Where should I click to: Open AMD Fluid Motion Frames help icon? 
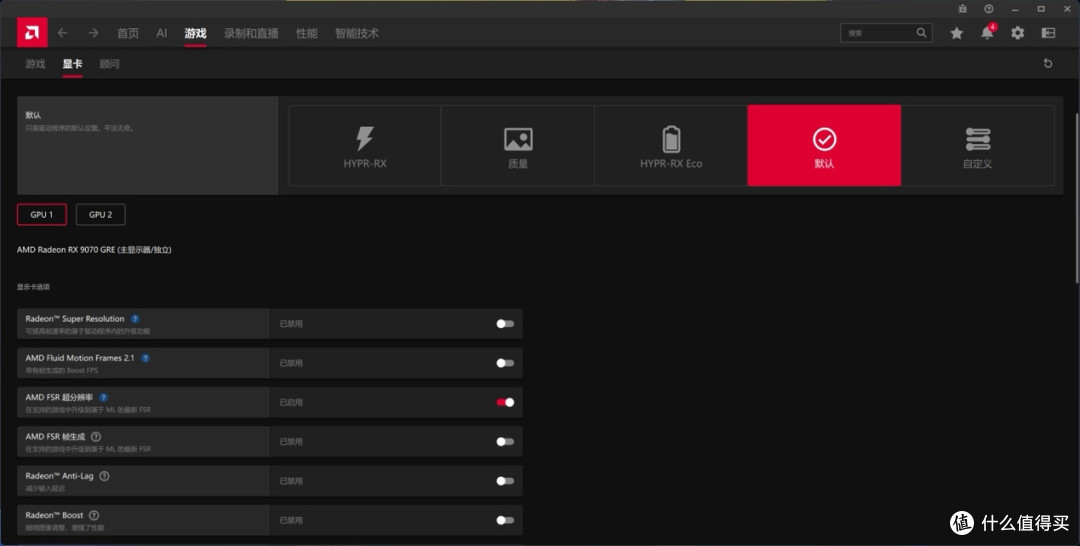(x=145, y=358)
